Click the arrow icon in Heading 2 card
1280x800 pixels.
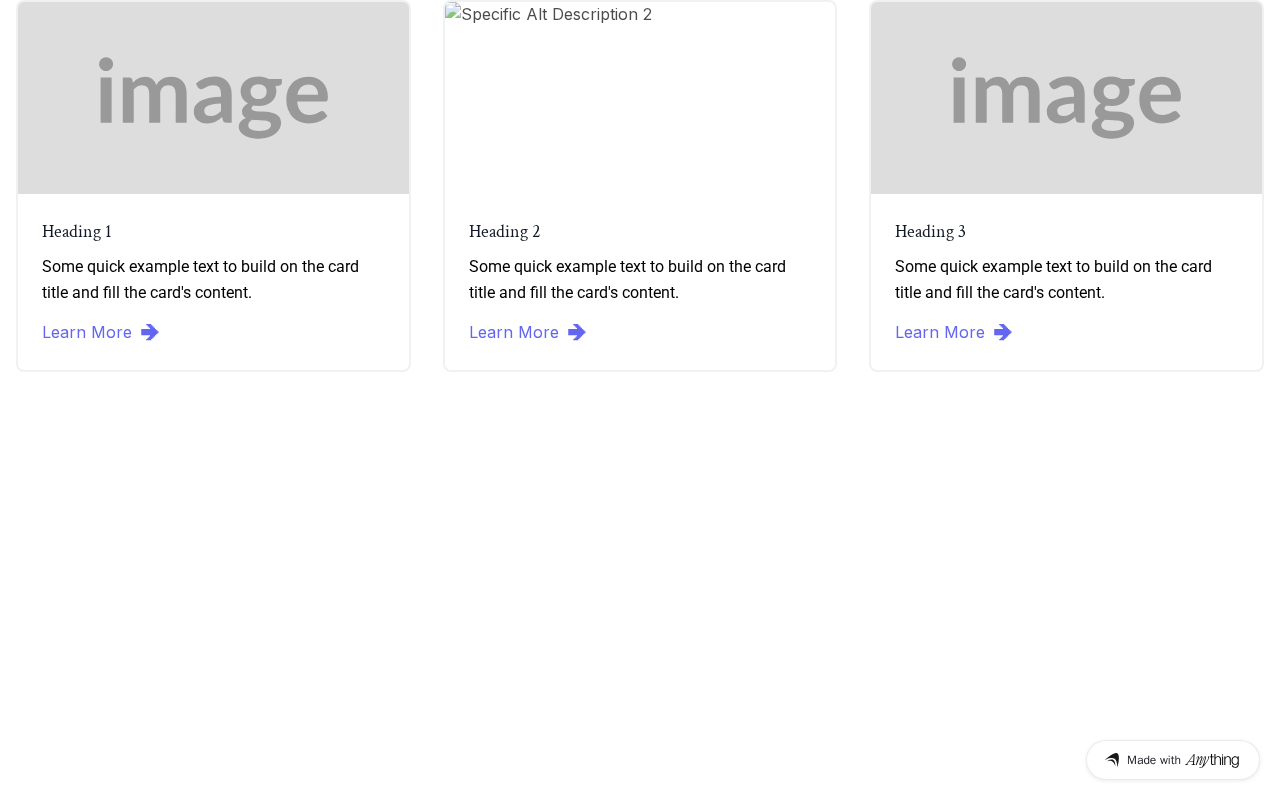[577, 332]
